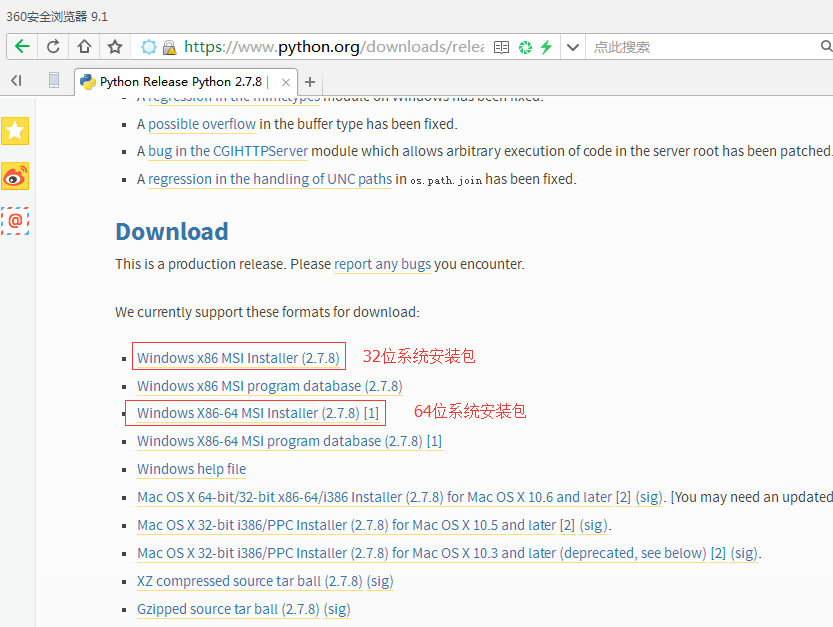Click (sig) link for Mac OS X 10.6 installer
Viewport: 833px width, 627px height.
649,497
